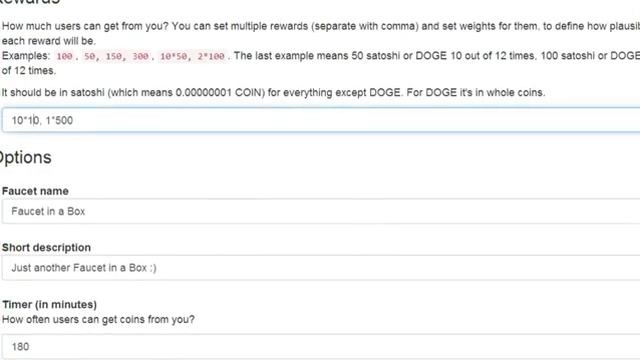Select the Short description input box

[321, 268]
